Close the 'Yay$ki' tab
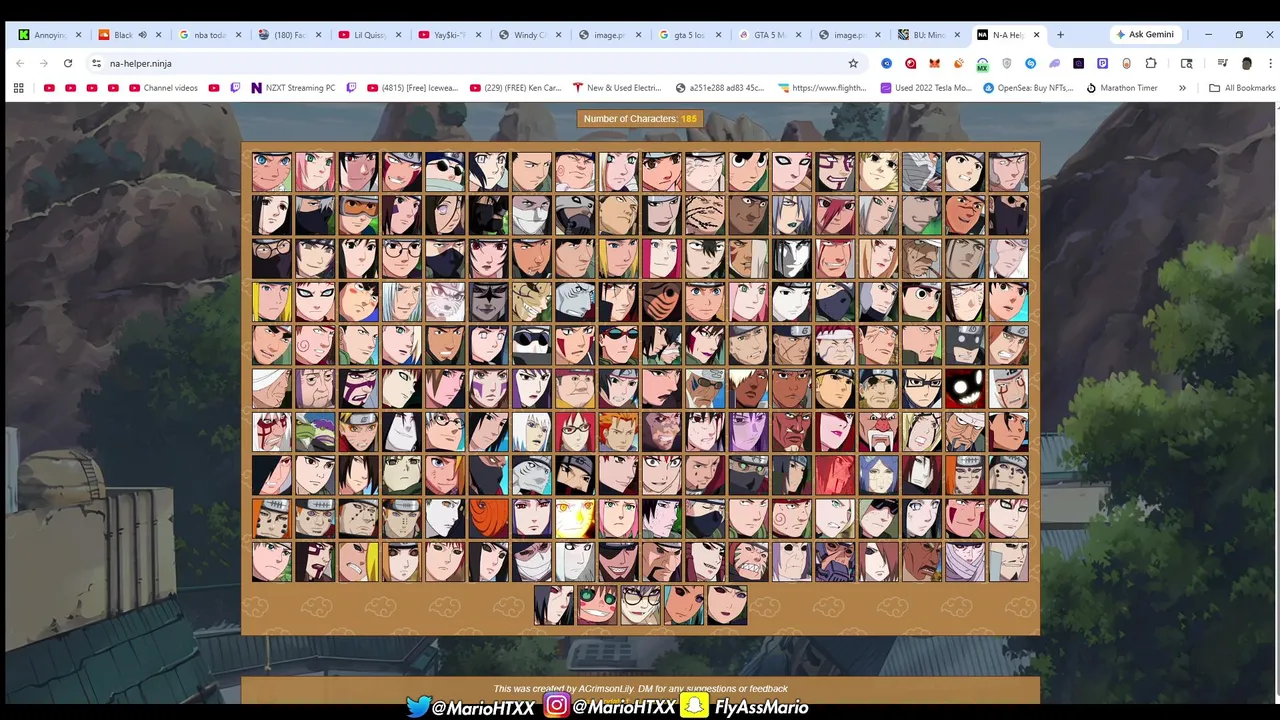 coord(478,35)
